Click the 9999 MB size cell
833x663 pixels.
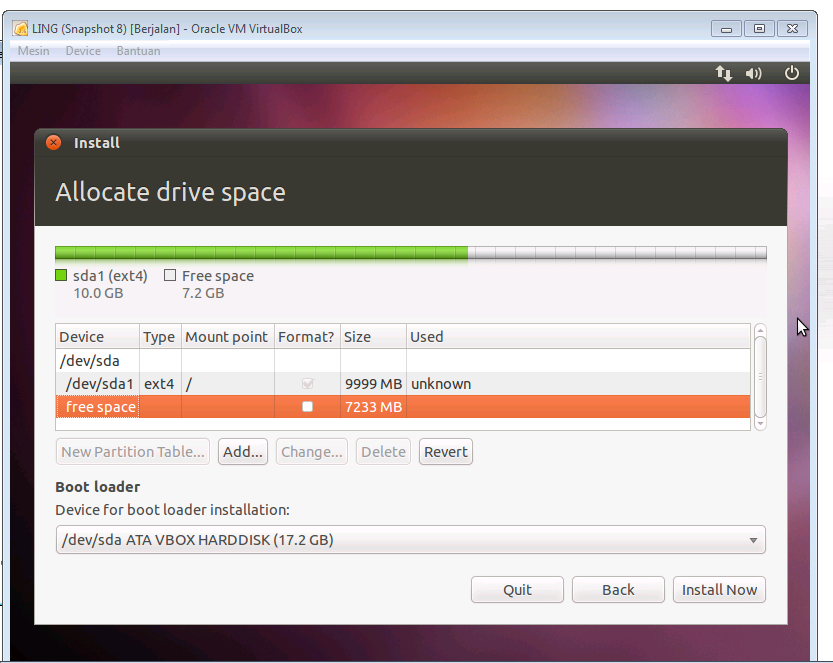tap(373, 384)
